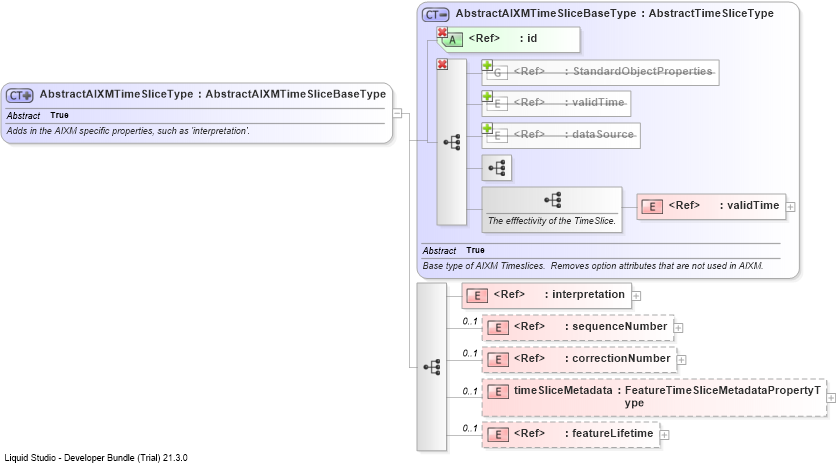Select the AbstractAIXMTimeSliceType title text

point(213,94)
